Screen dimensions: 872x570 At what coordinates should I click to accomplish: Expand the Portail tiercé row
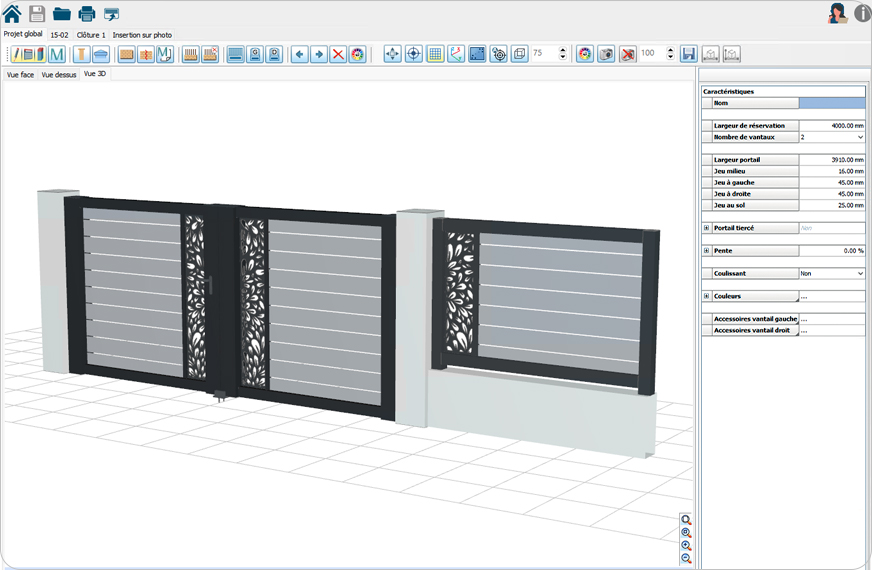[x=707, y=228]
